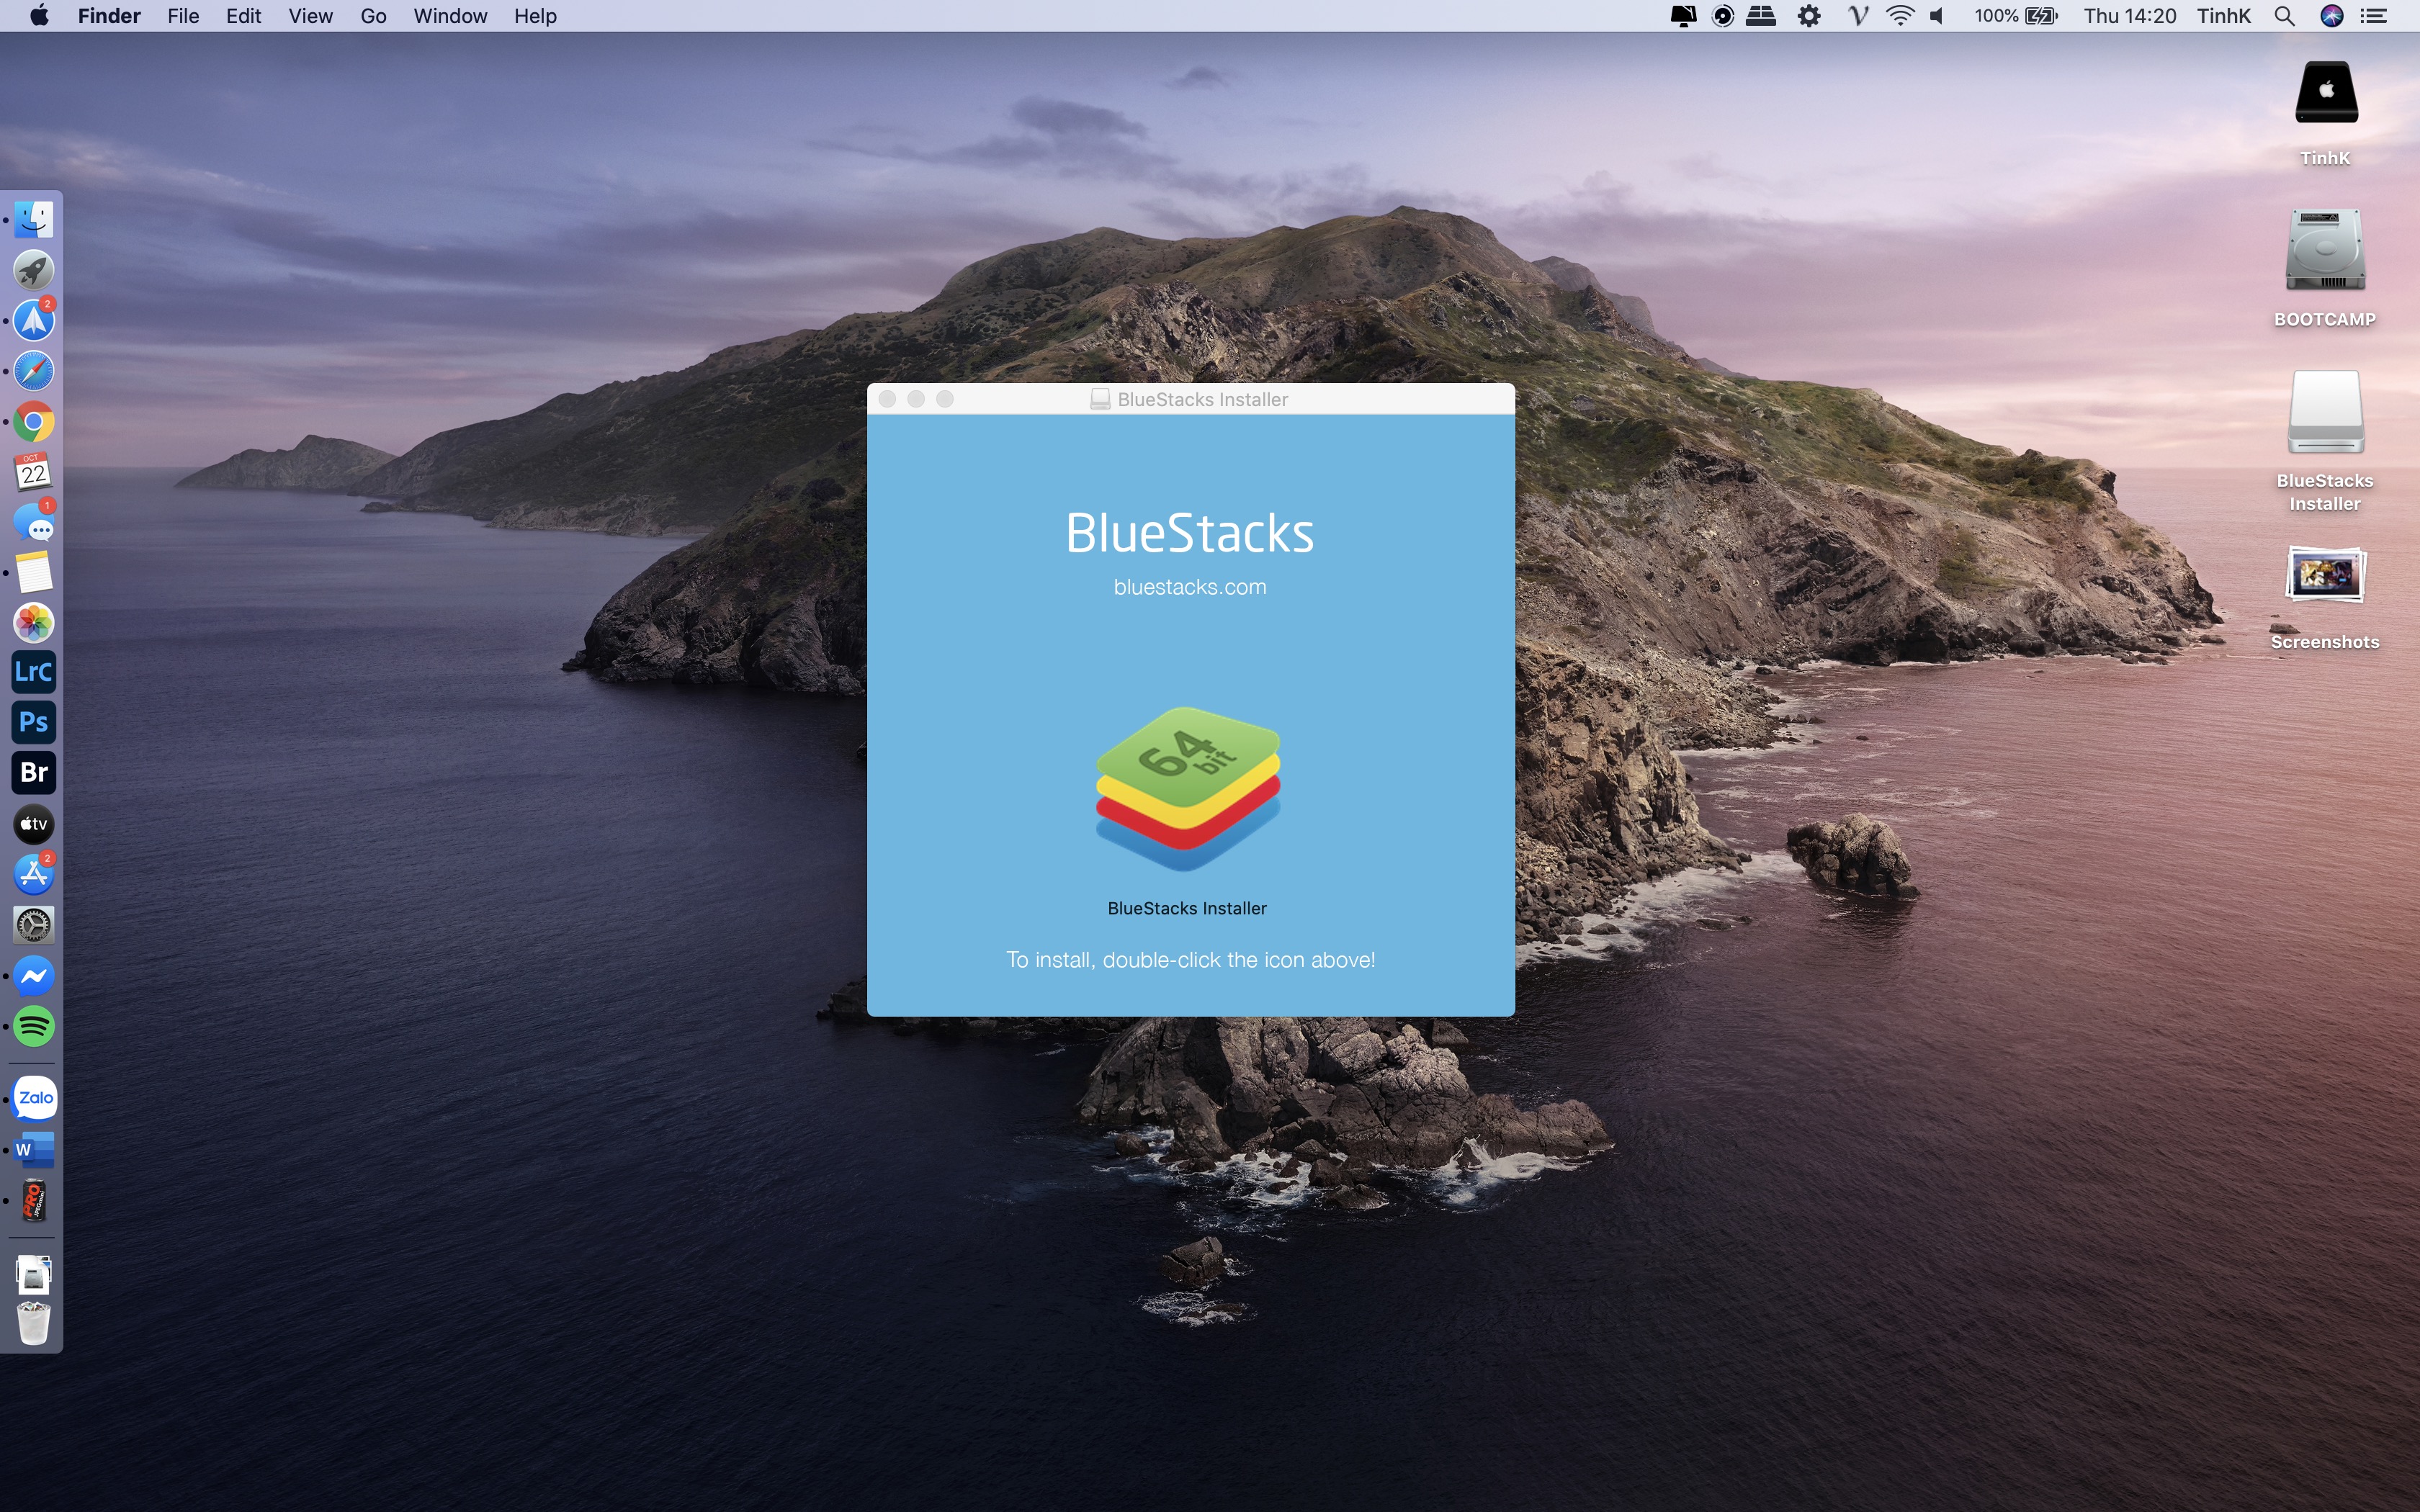
Task: Launch Photoshop from the dock
Action: click(x=34, y=722)
